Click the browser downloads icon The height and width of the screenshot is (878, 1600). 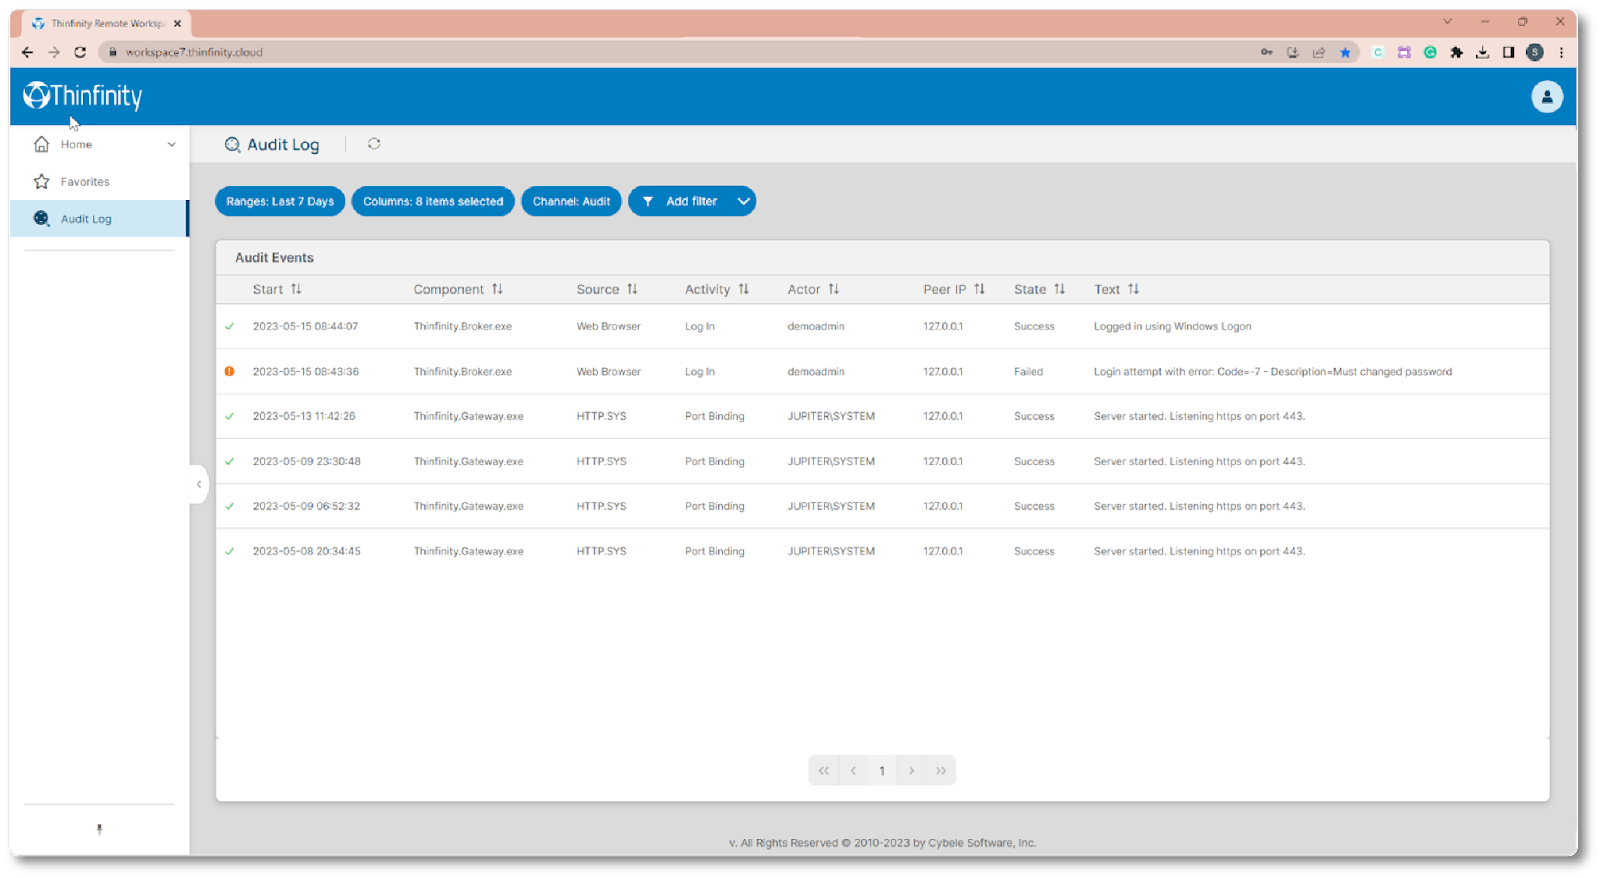click(1482, 52)
